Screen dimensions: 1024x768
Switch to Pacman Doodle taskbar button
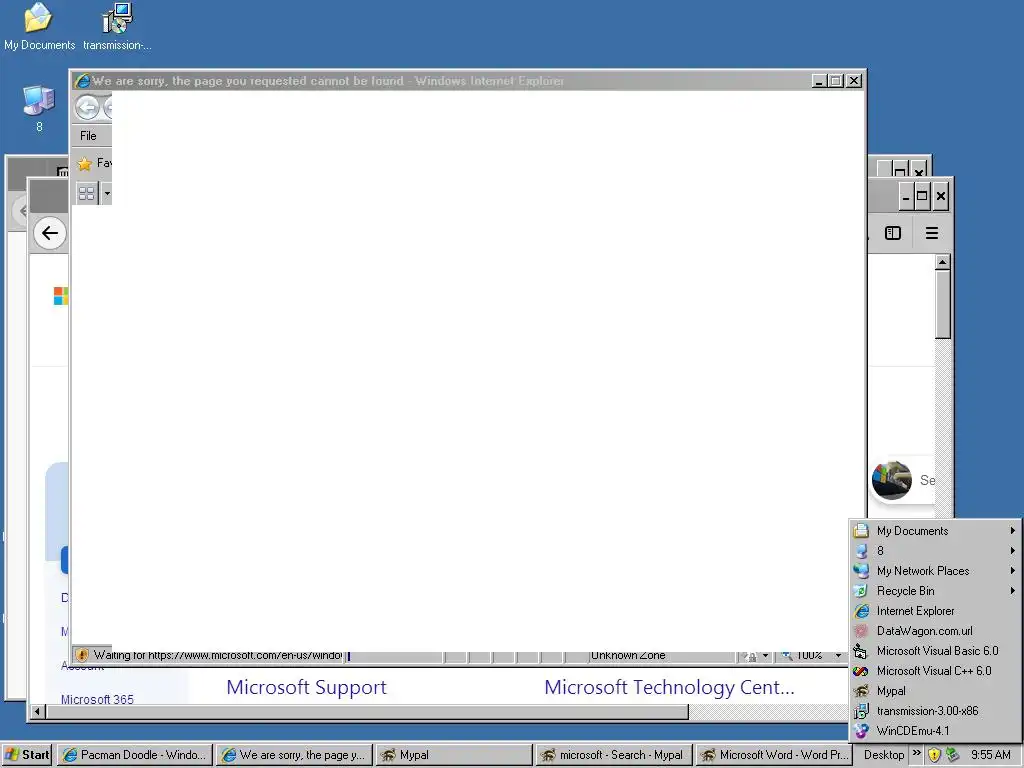[x=135, y=755]
